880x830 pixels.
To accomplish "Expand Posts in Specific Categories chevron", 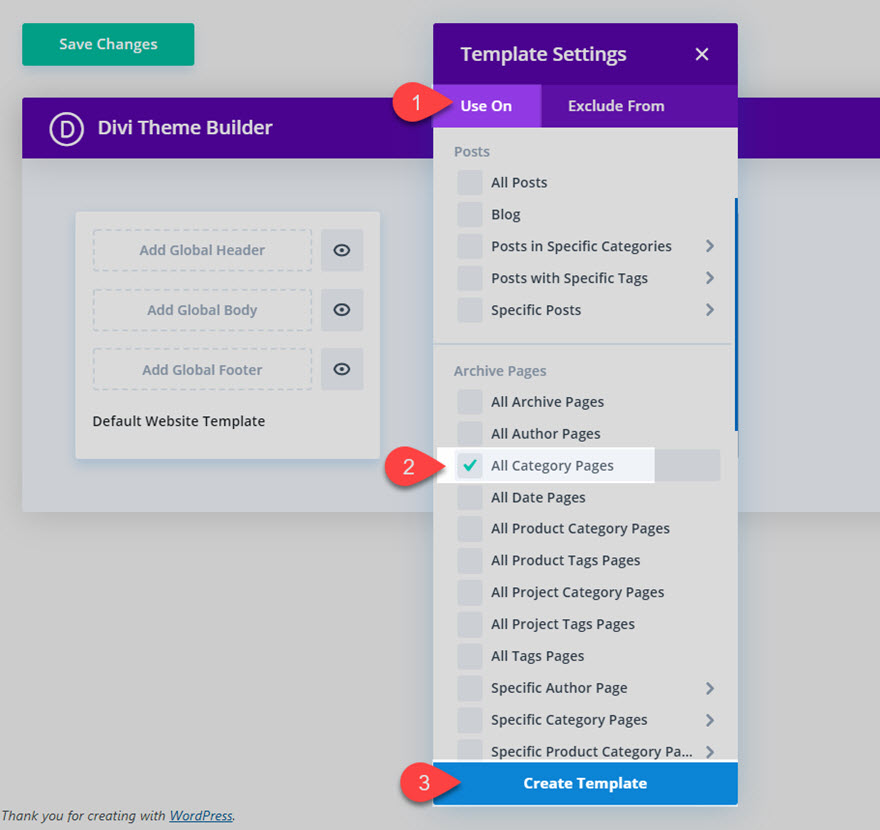I will pyautogui.click(x=710, y=246).
